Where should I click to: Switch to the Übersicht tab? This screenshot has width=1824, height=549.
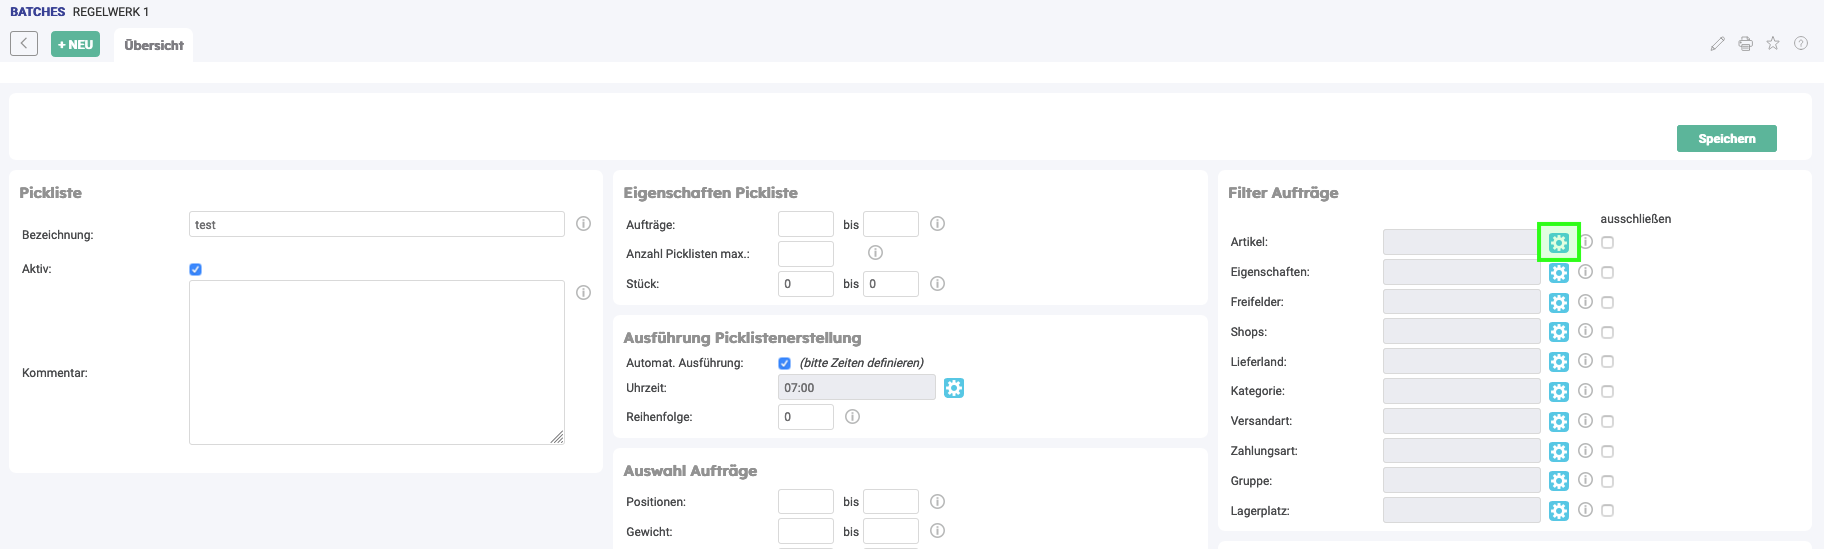click(x=154, y=45)
